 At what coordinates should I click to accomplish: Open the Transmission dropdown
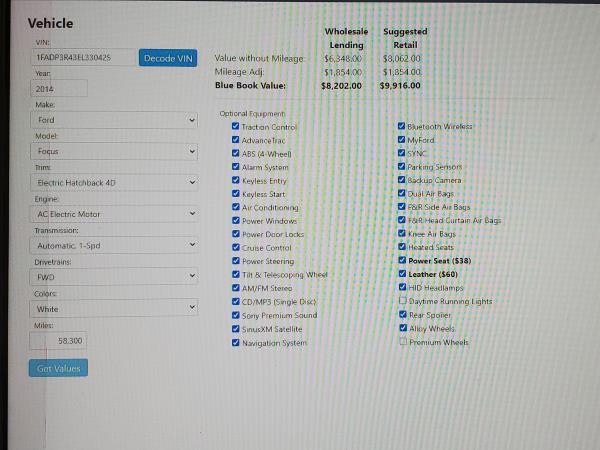113,245
